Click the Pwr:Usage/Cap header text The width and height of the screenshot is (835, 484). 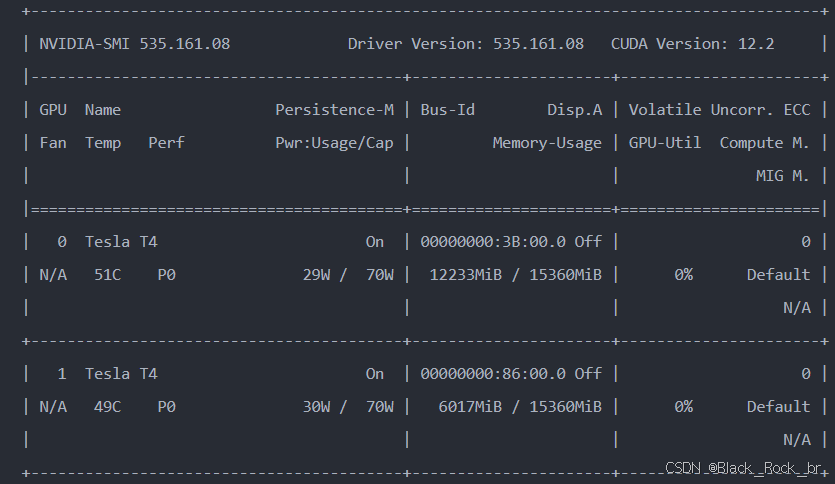[334, 143]
